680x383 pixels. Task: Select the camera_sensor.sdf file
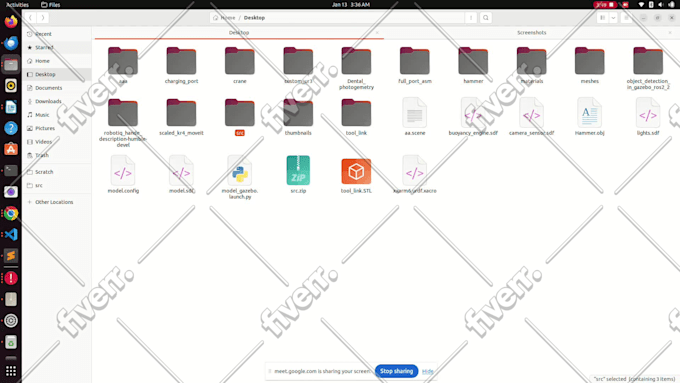(x=531, y=116)
